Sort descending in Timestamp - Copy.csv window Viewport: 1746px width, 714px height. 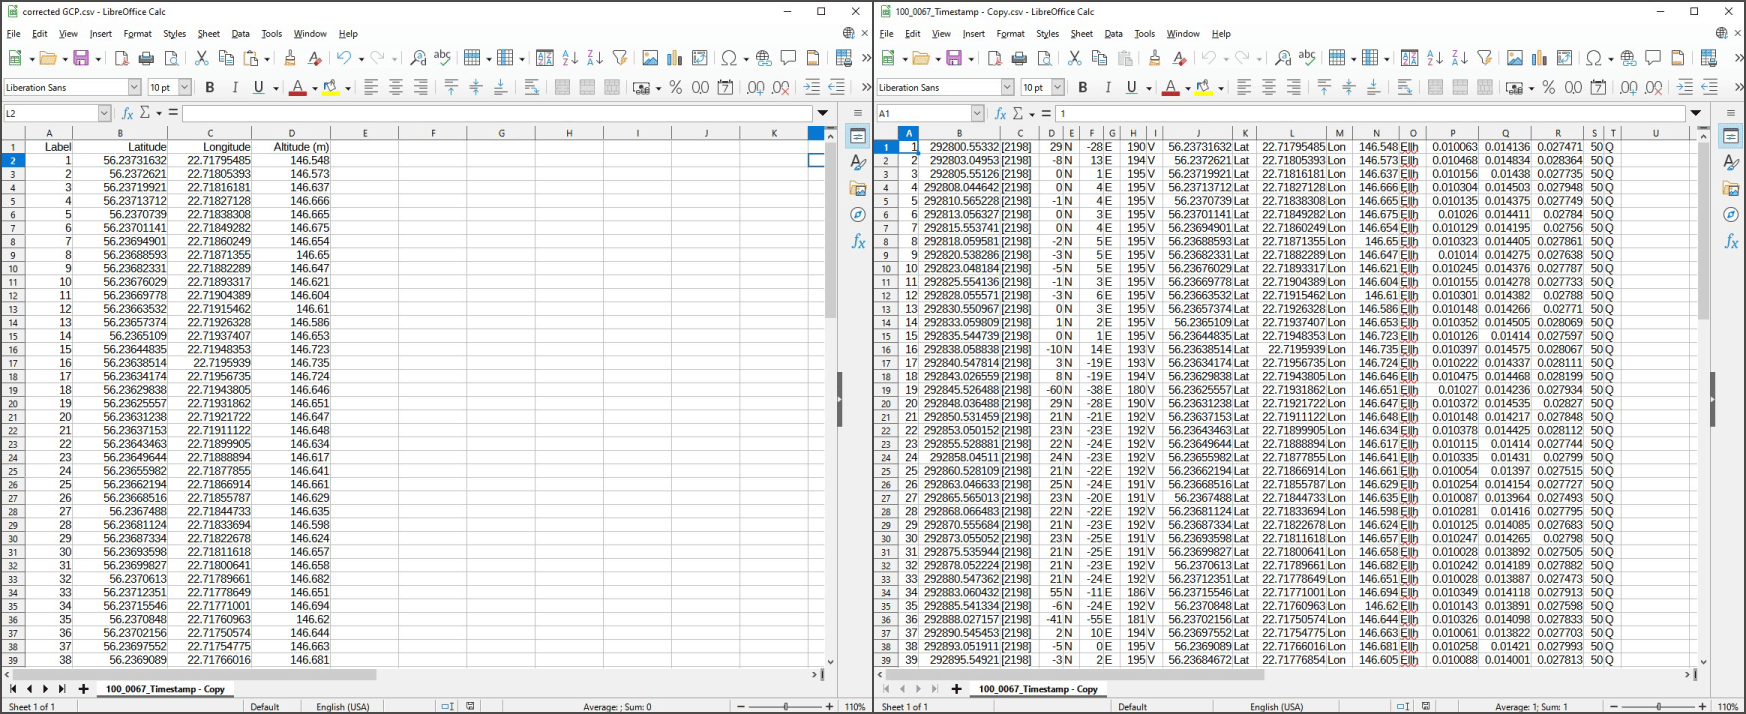[x=1460, y=58]
